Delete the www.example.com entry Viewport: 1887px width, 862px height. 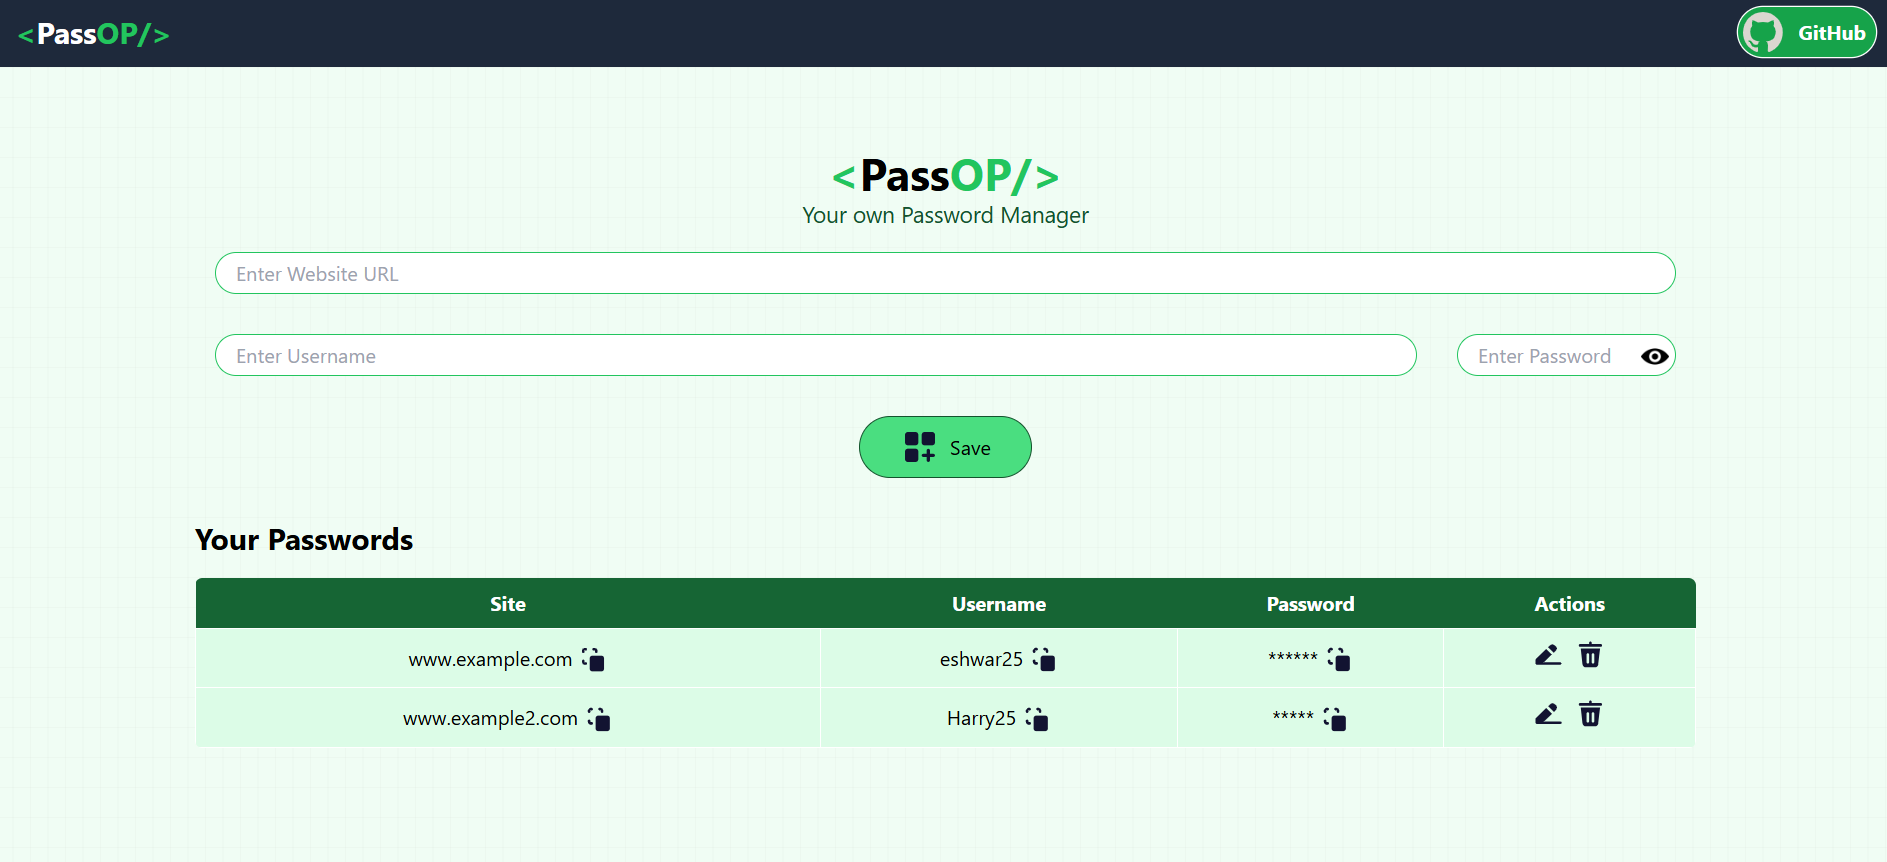(x=1590, y=655)
